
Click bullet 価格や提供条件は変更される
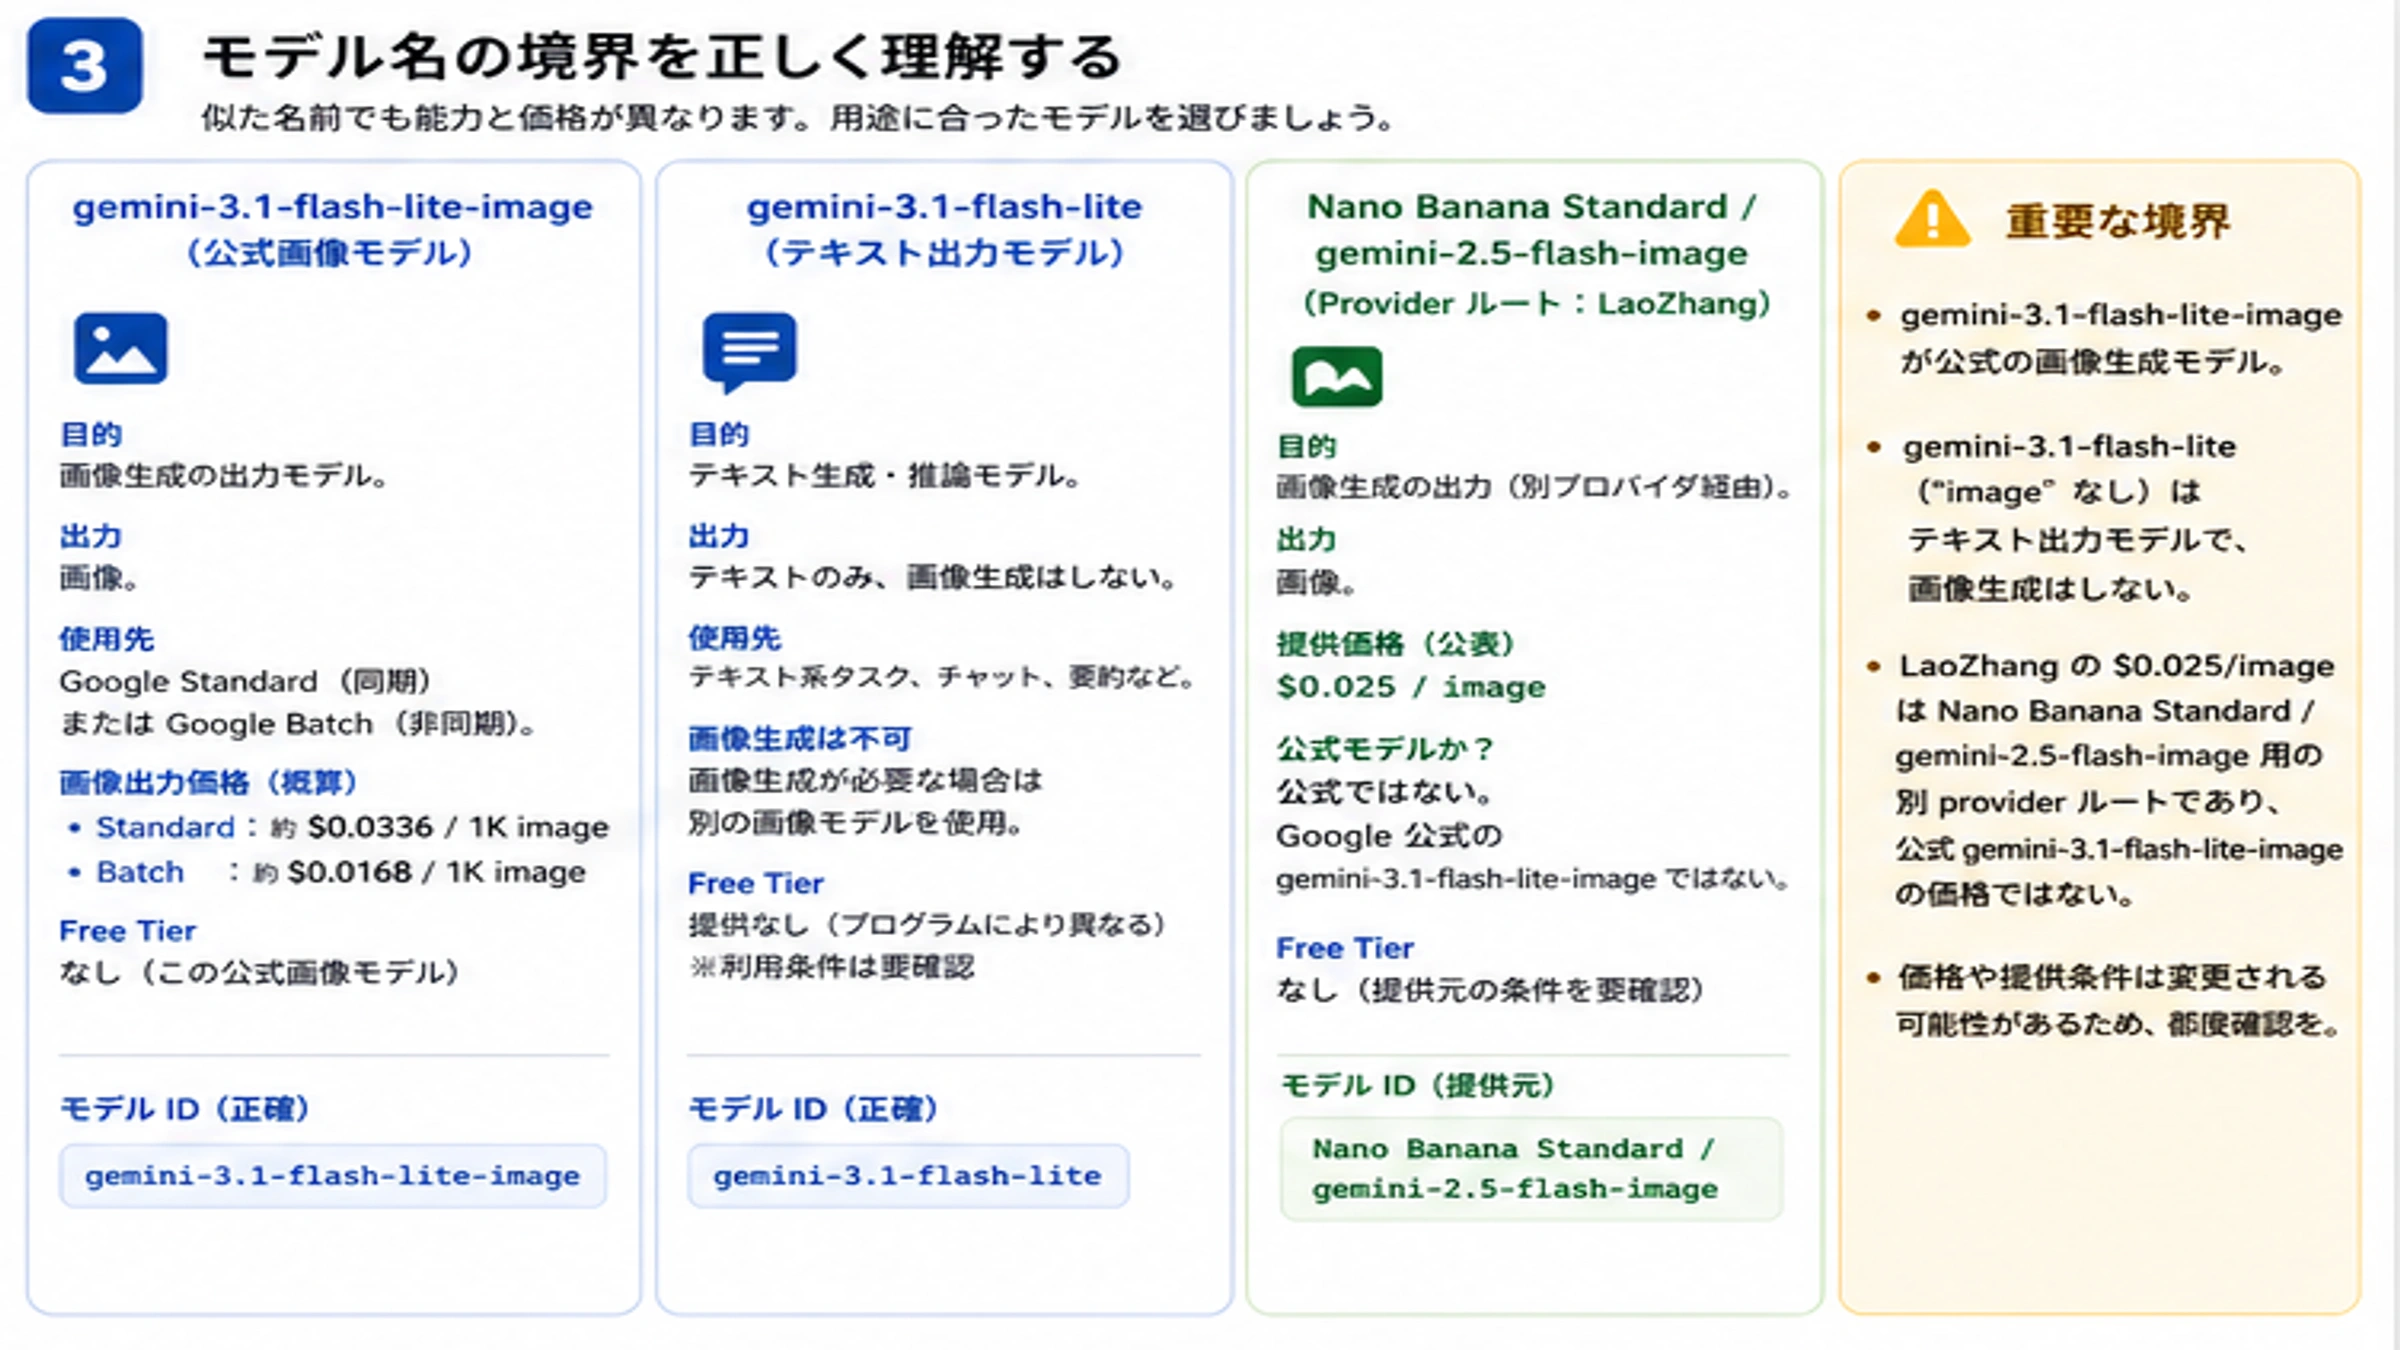coord(2113,977)
